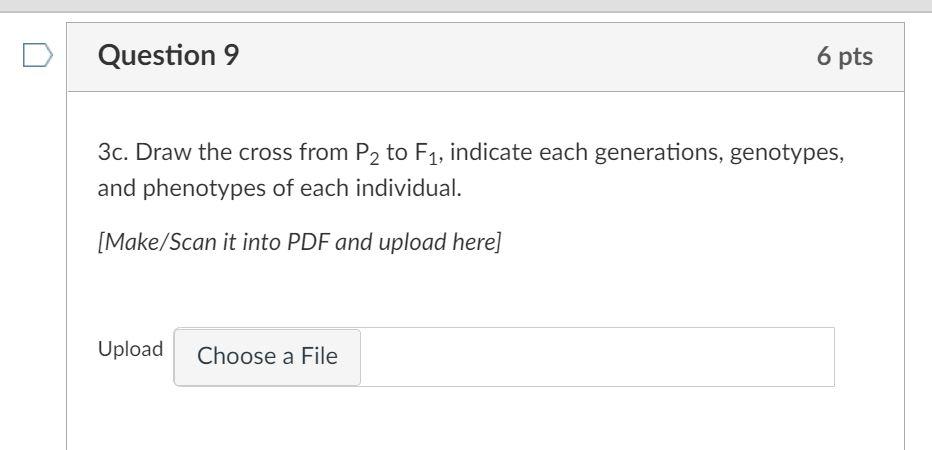Click the word individual in the prompt

(408, 188)
